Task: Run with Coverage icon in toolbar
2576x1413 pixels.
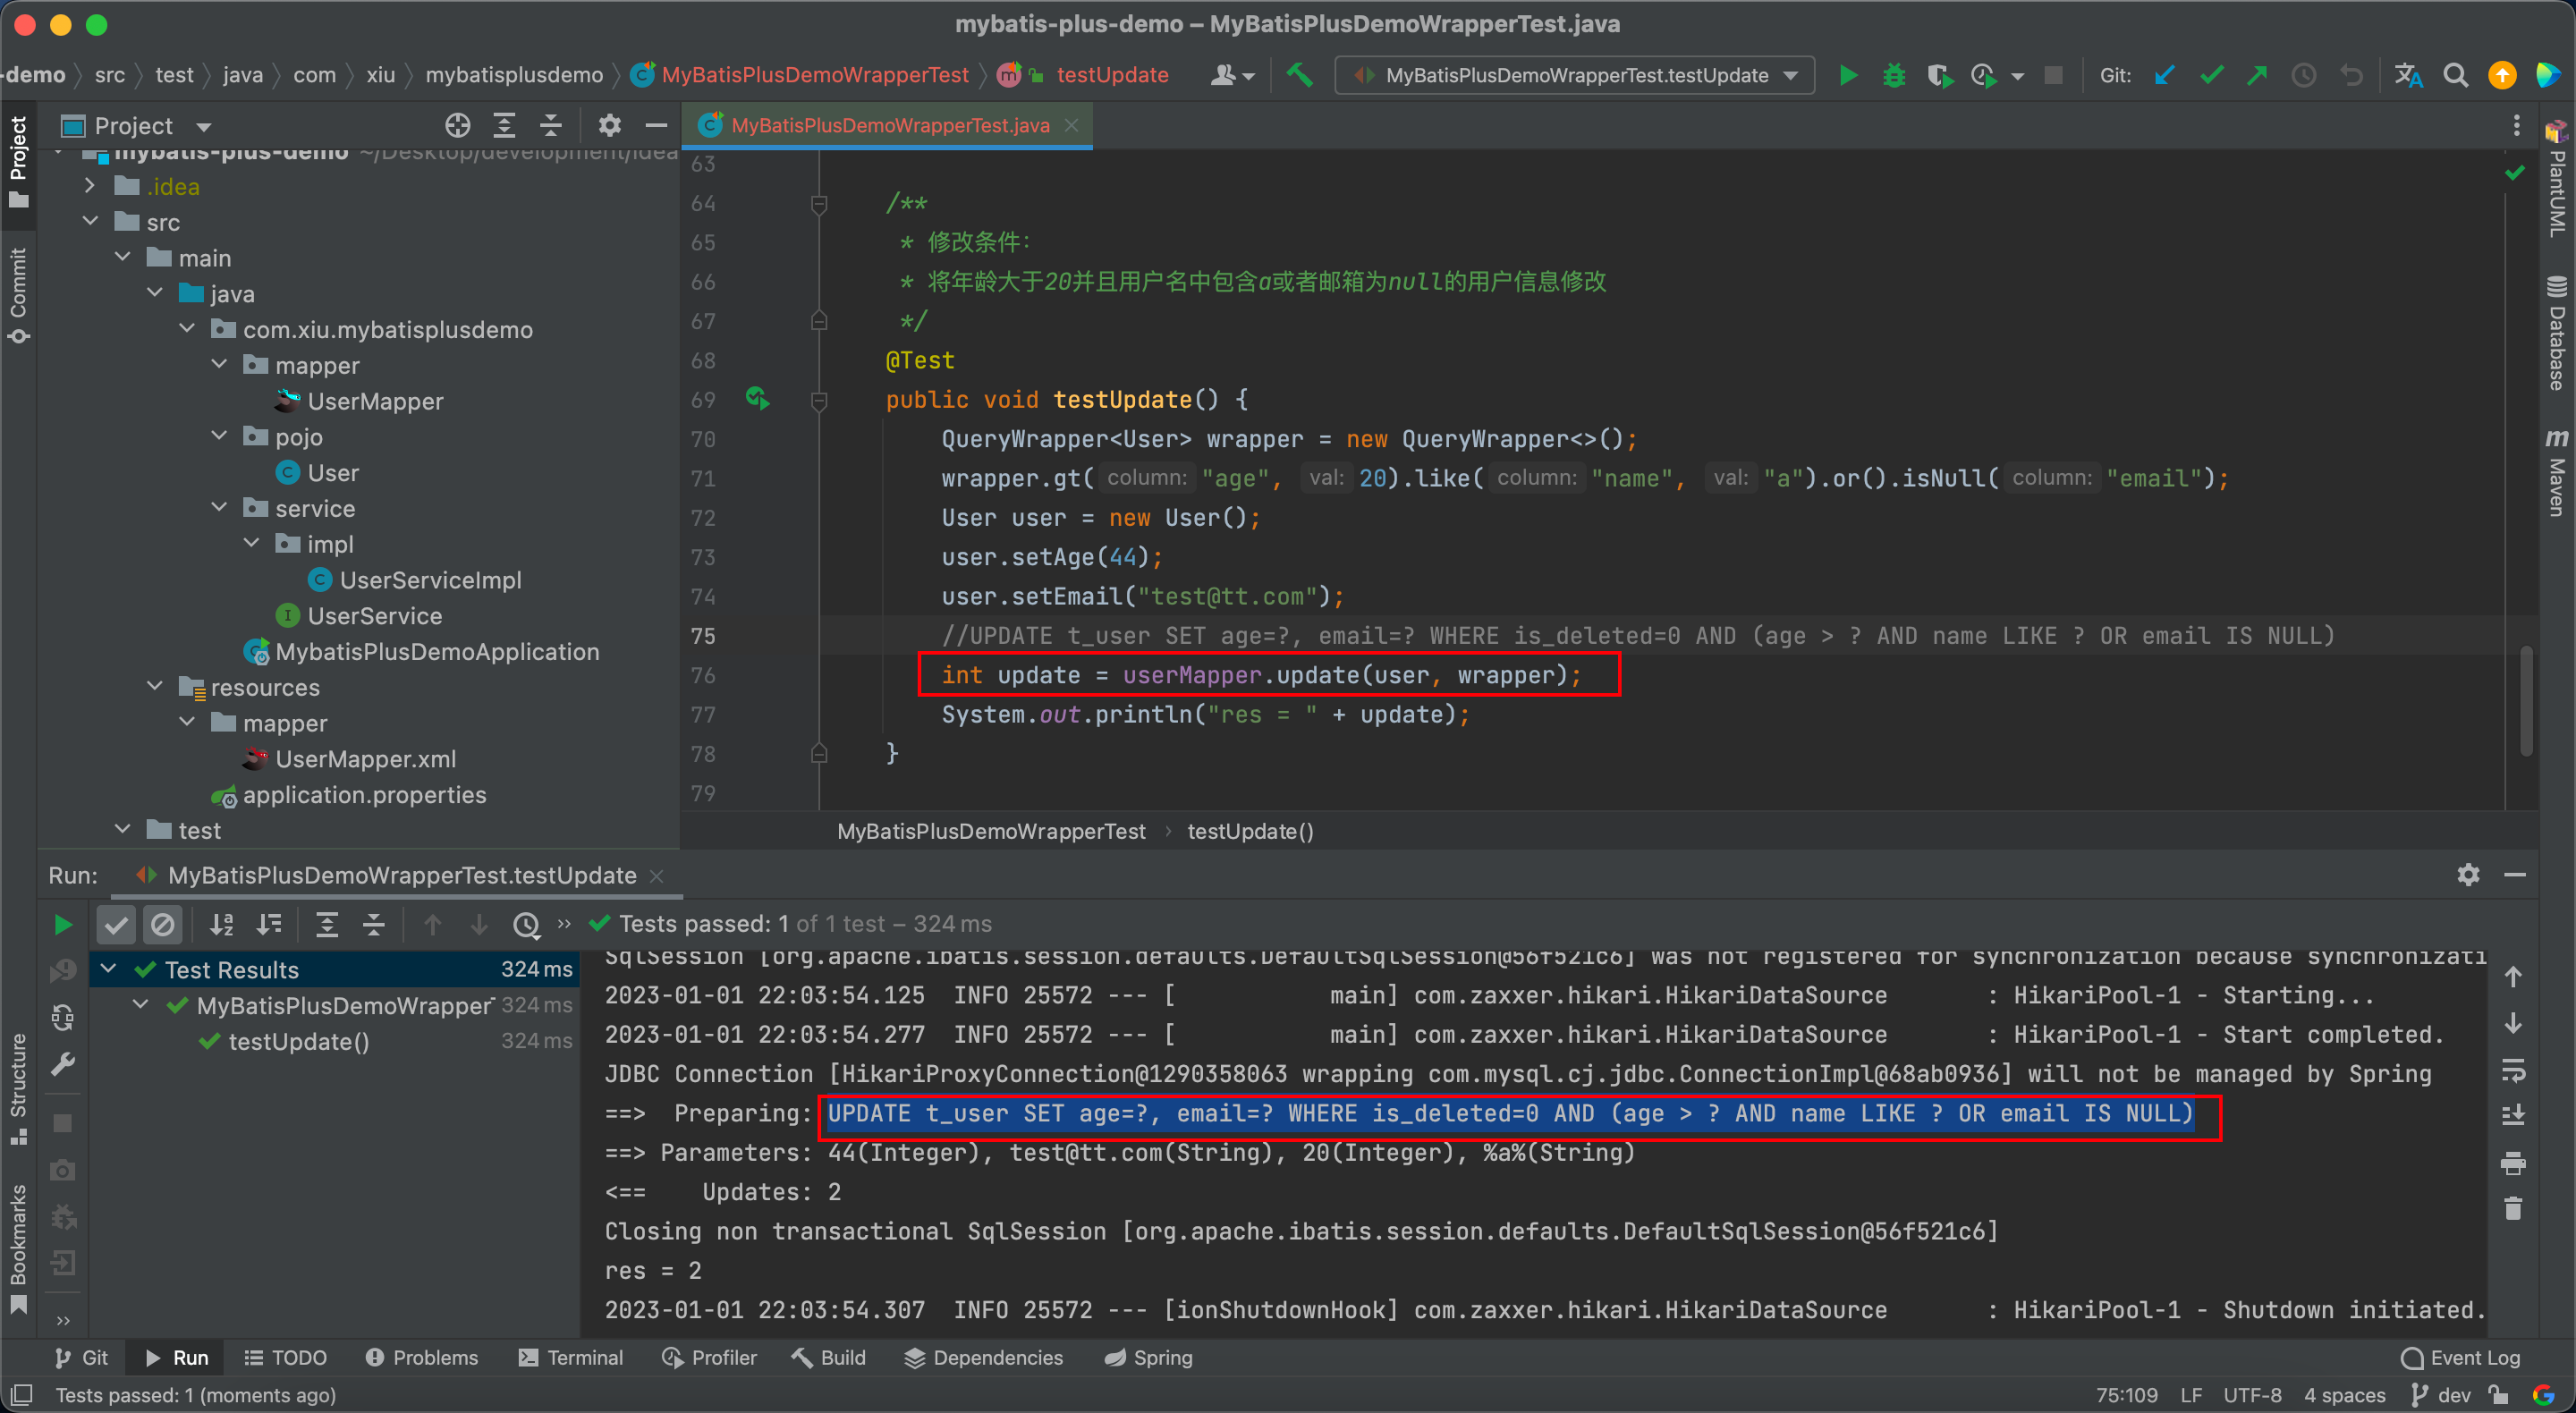Action: point(1939,75)
